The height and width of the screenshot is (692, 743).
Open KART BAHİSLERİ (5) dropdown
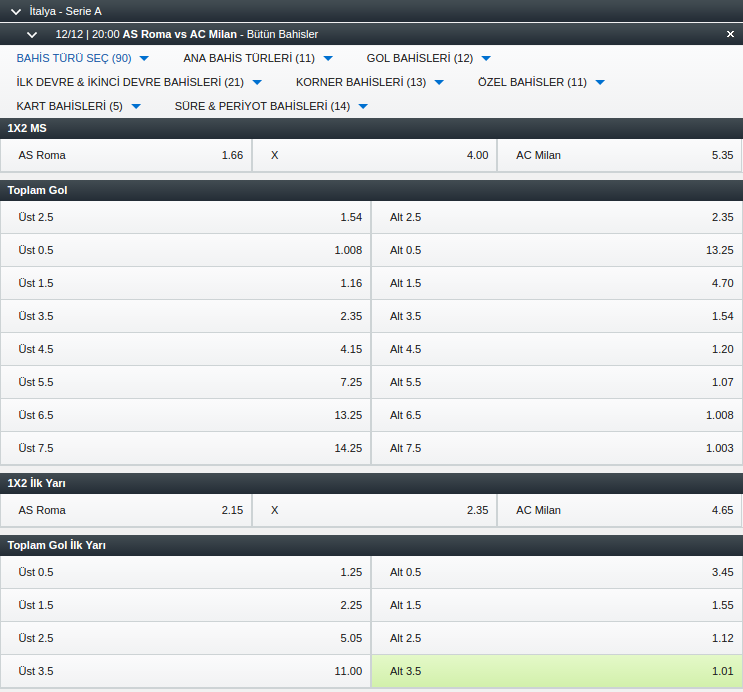click(78, 106)
